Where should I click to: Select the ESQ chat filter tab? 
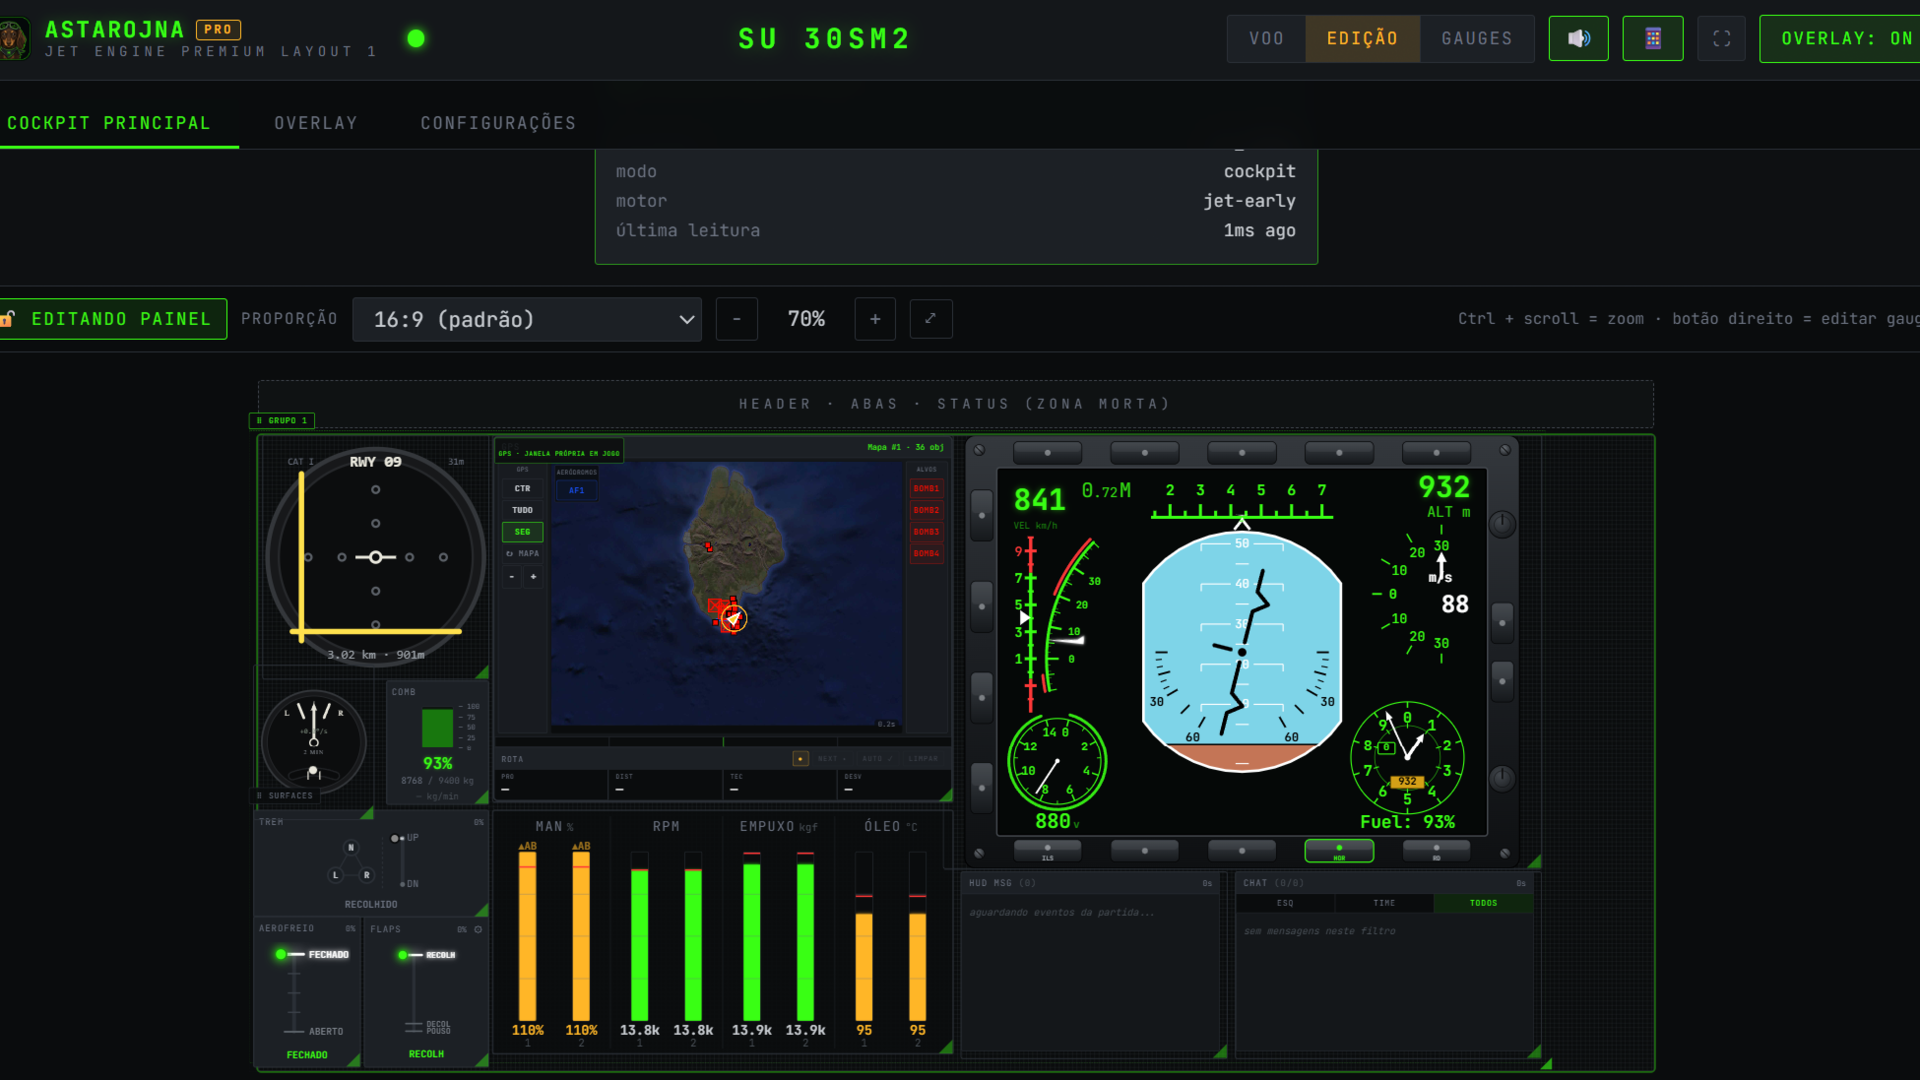1285,903
